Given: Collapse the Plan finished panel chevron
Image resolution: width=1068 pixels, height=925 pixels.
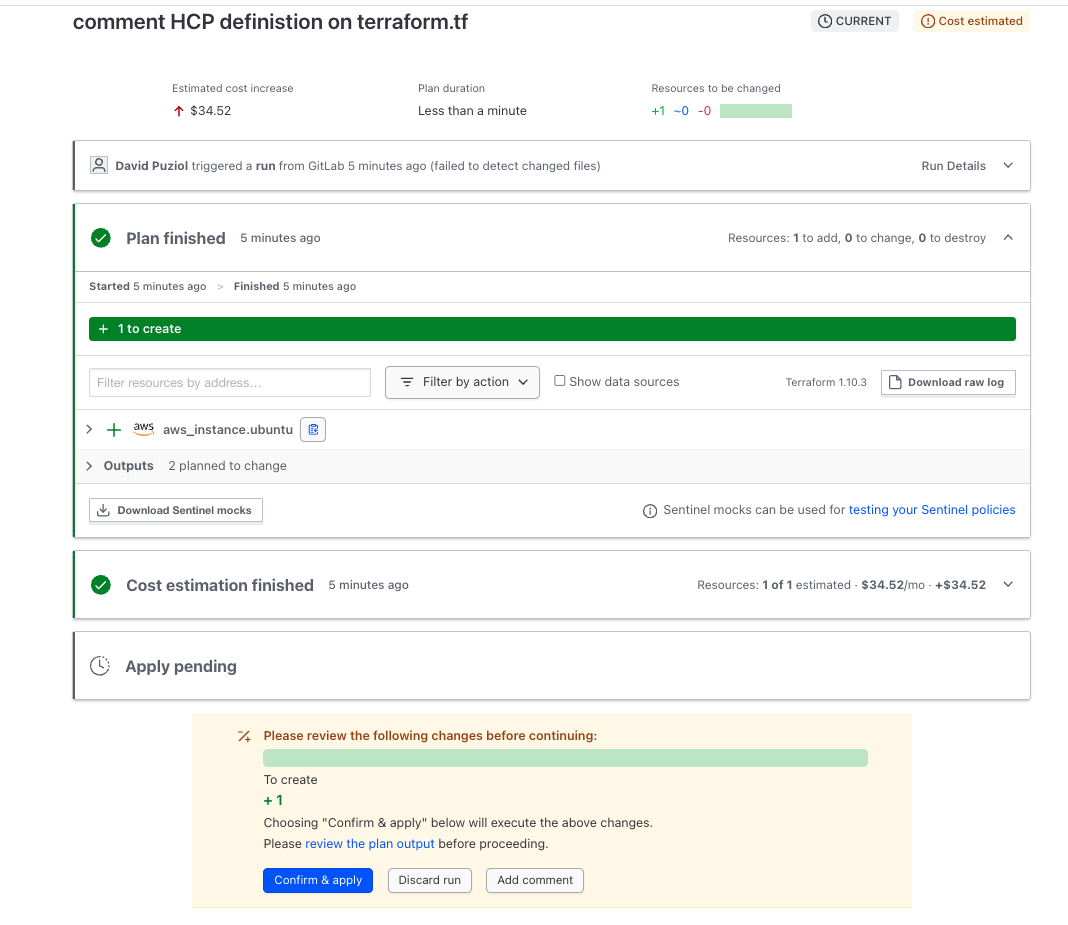Looking at the screenshot, I should pyautogui.click(x=1008, y=238).
